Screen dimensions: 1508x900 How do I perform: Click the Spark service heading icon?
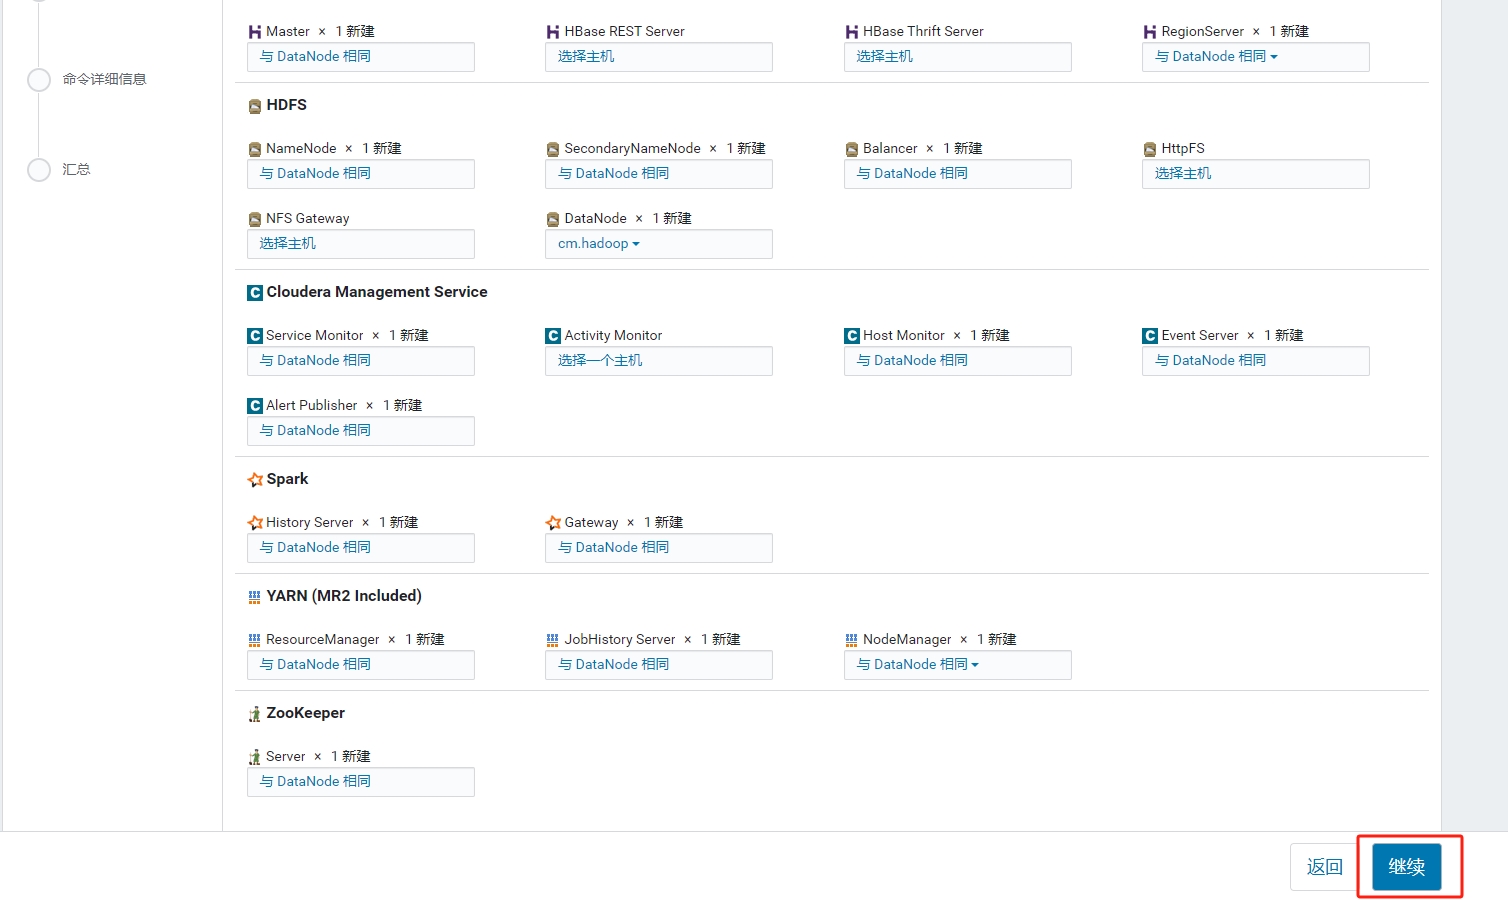255,480
